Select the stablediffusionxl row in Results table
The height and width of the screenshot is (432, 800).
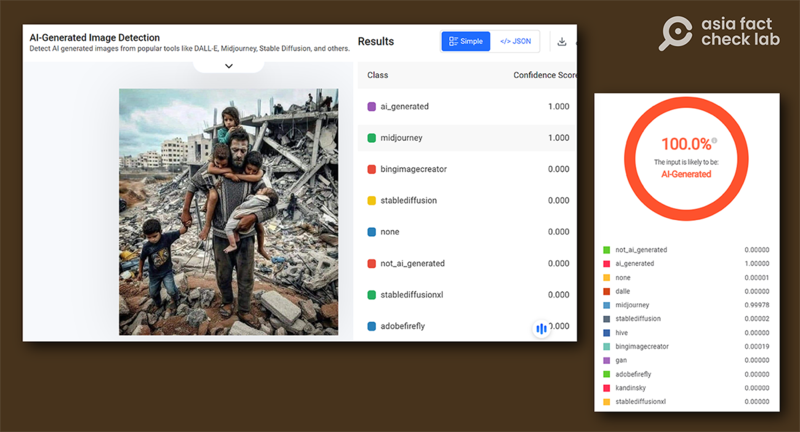coord(465,295)
